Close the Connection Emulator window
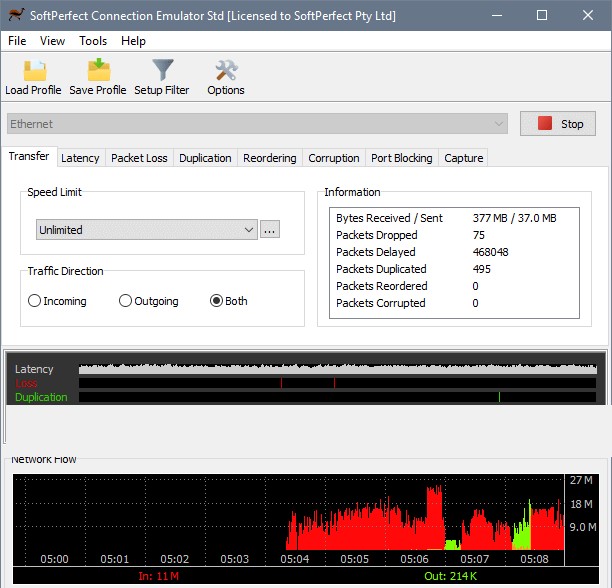 coord(588,15)
